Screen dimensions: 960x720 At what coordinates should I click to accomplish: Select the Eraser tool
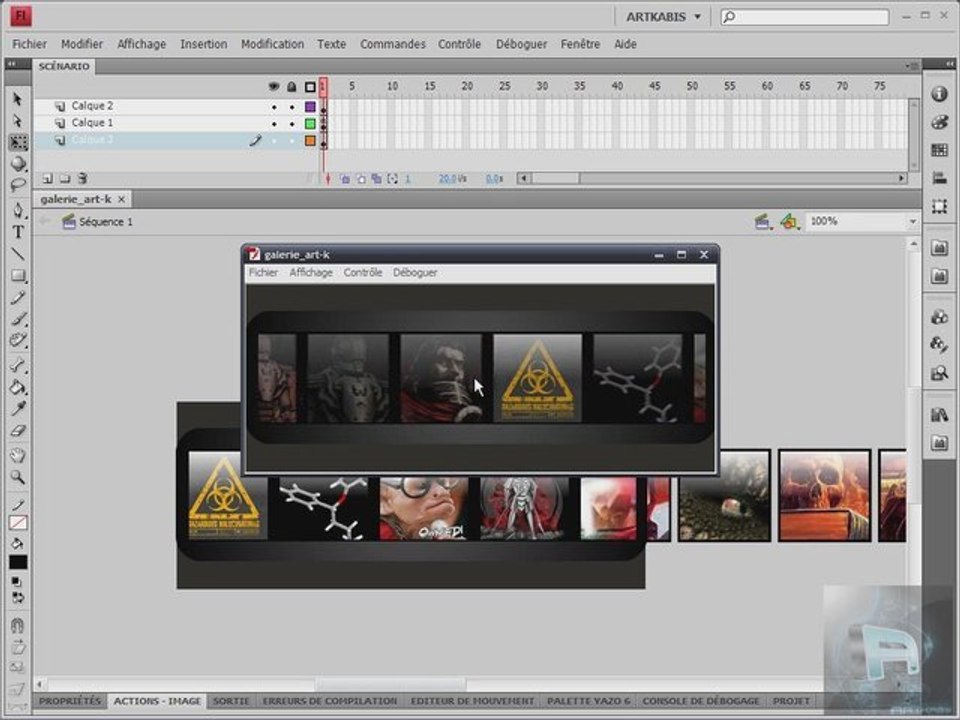(18, 431)
